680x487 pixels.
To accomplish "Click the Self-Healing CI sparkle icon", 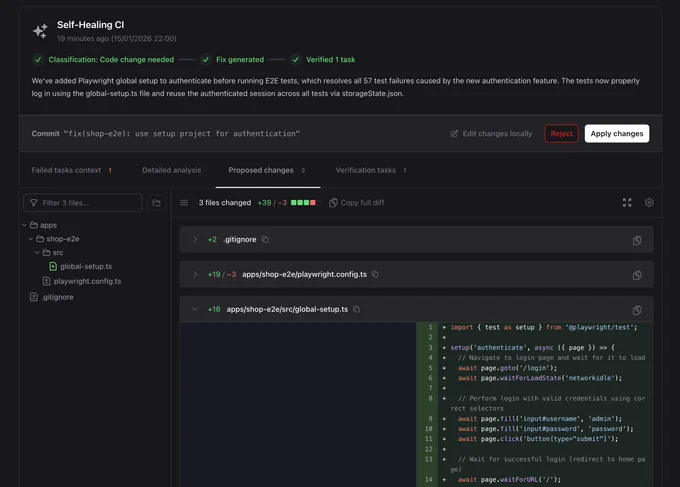I will coord(40,31).
